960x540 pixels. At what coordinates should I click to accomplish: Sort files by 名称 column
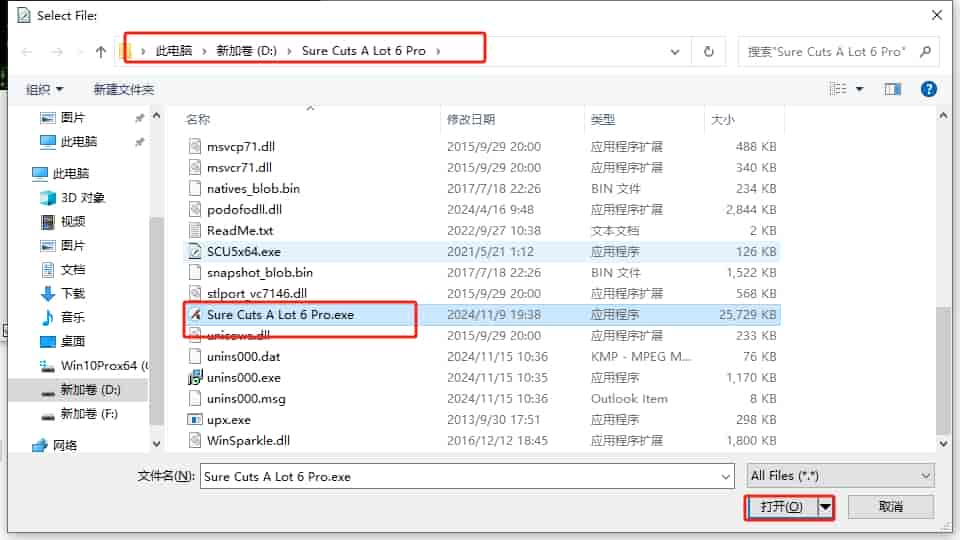click(x=197, y=119)
